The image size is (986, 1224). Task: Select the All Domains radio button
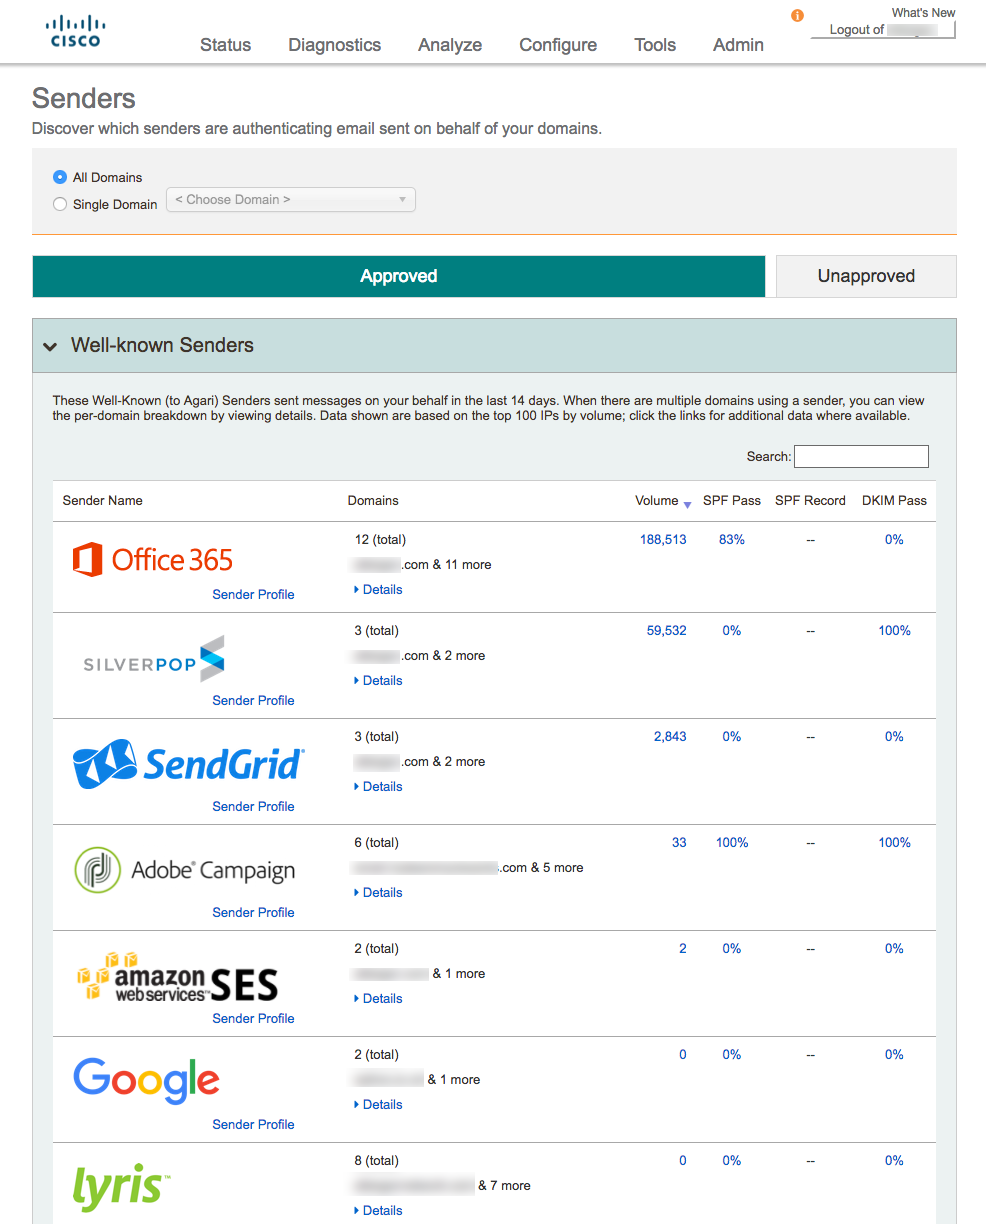(x=60, y=177)
